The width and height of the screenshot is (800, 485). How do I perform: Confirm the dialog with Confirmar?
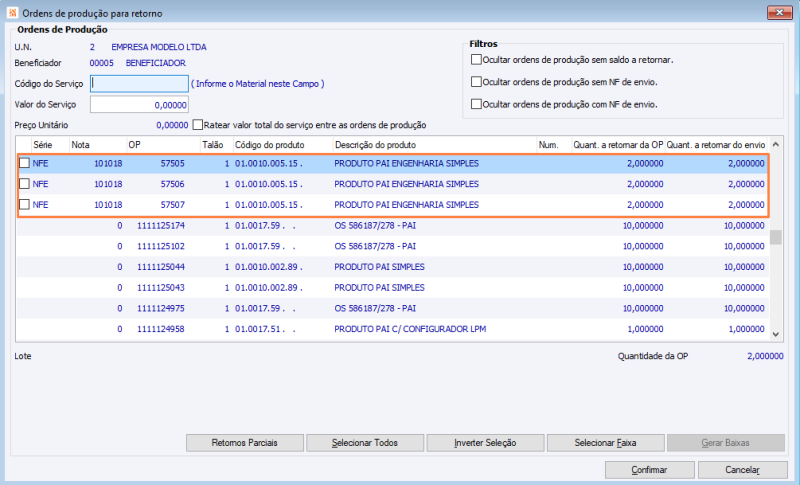pyautogui.click(x=649, y=470)
